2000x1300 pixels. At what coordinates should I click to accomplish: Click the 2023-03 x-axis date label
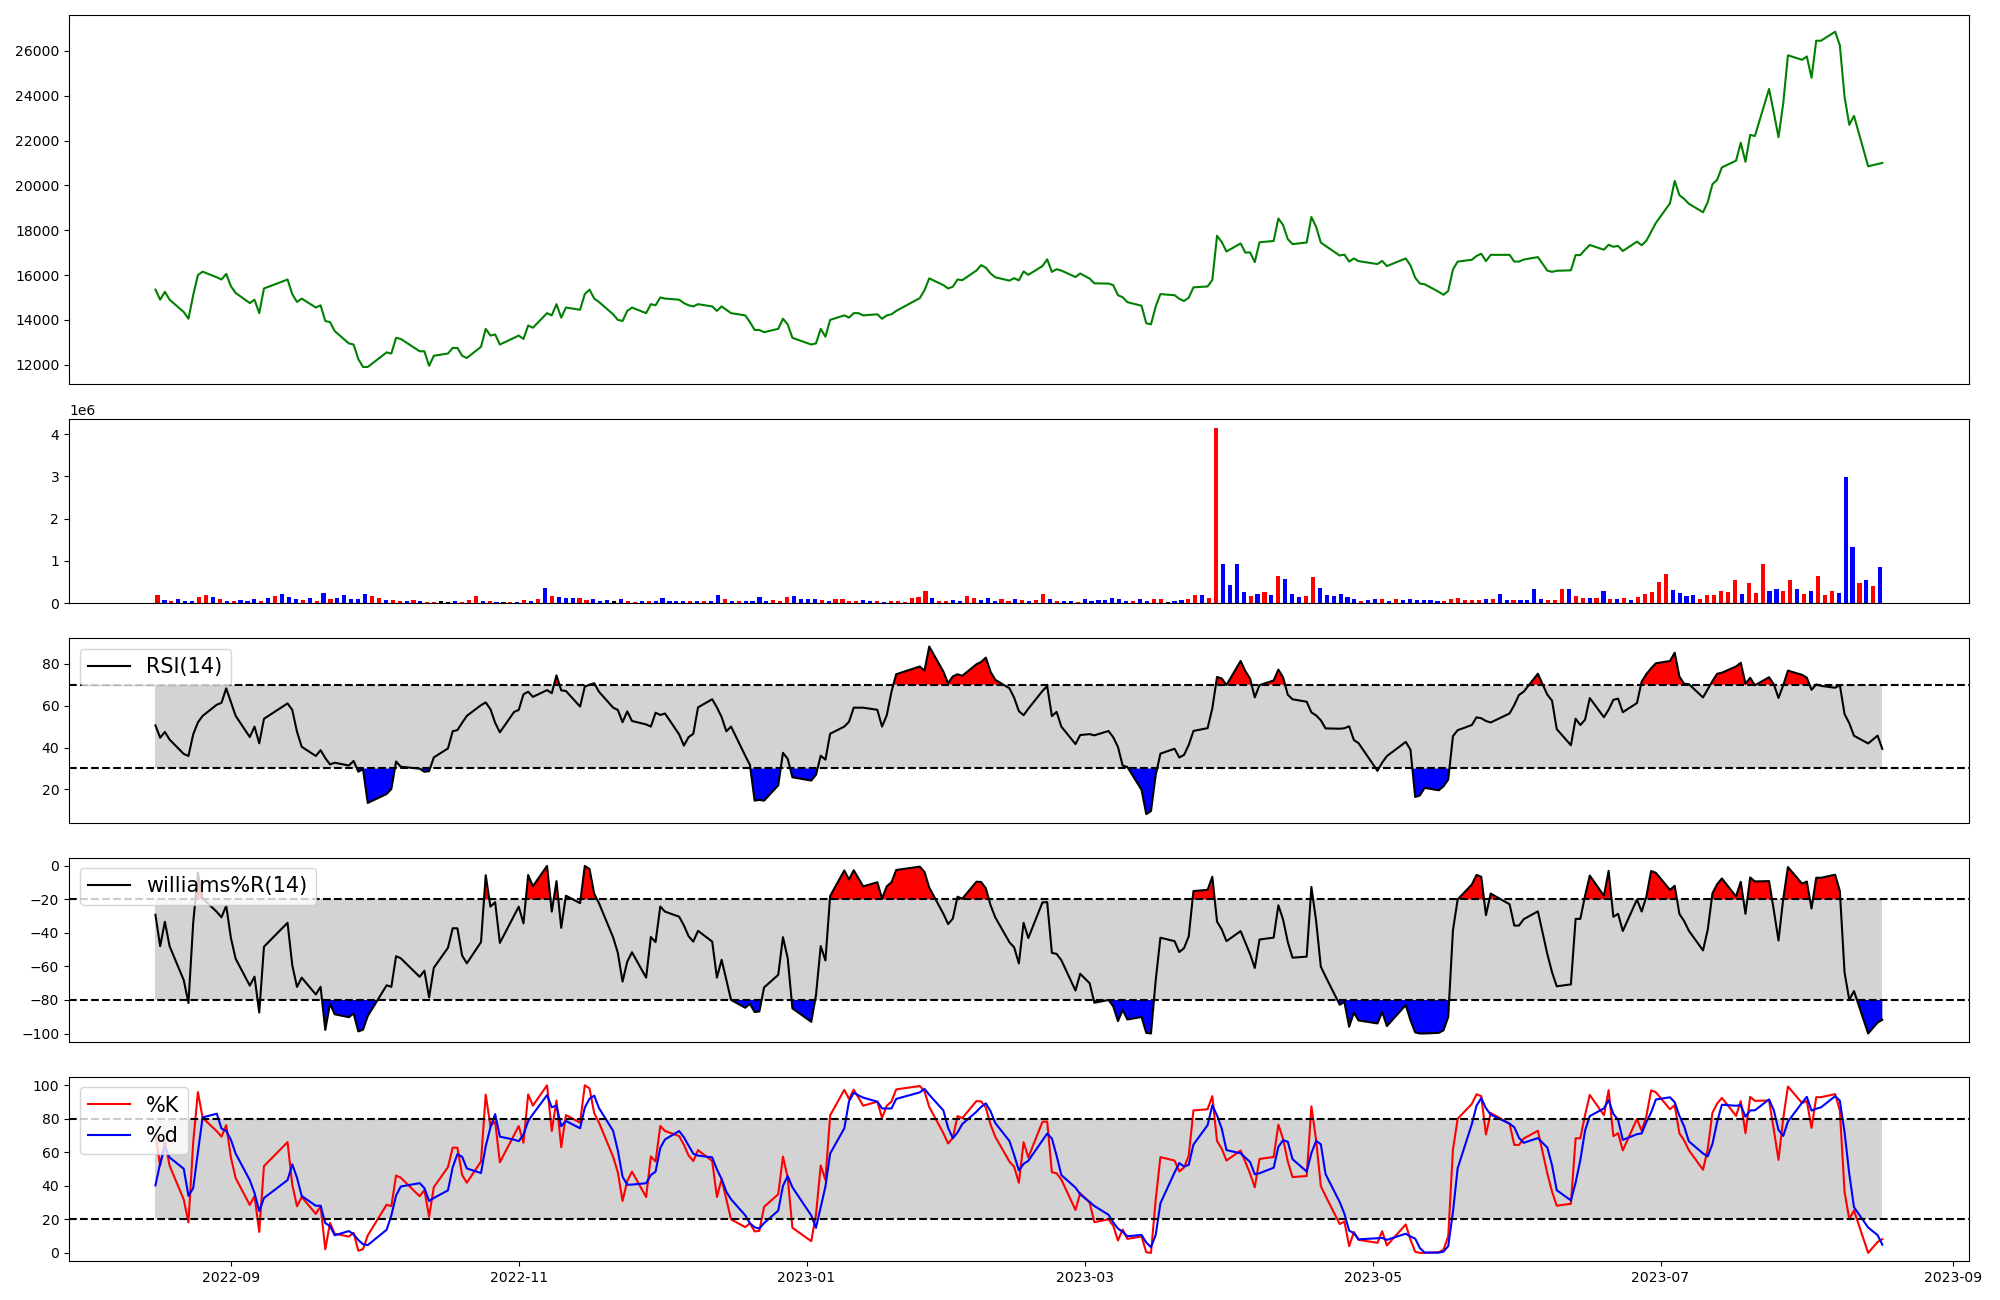[x=1084, y=1277]
